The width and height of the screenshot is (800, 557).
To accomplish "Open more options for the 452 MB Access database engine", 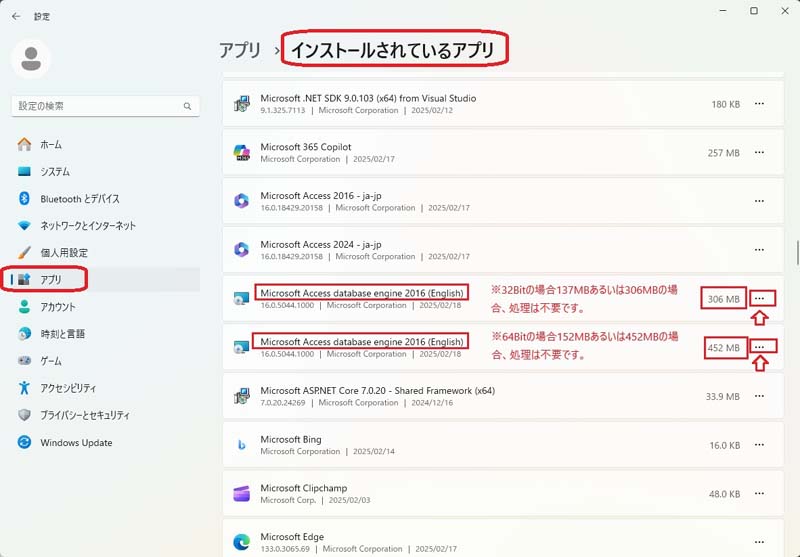I will pos(759,347).
